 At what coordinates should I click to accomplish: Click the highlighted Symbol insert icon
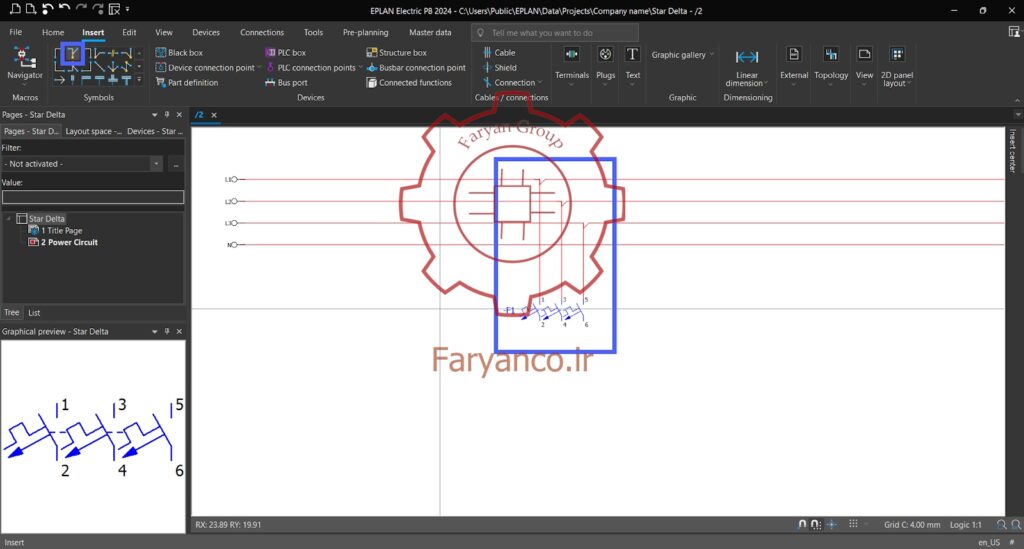72,54
